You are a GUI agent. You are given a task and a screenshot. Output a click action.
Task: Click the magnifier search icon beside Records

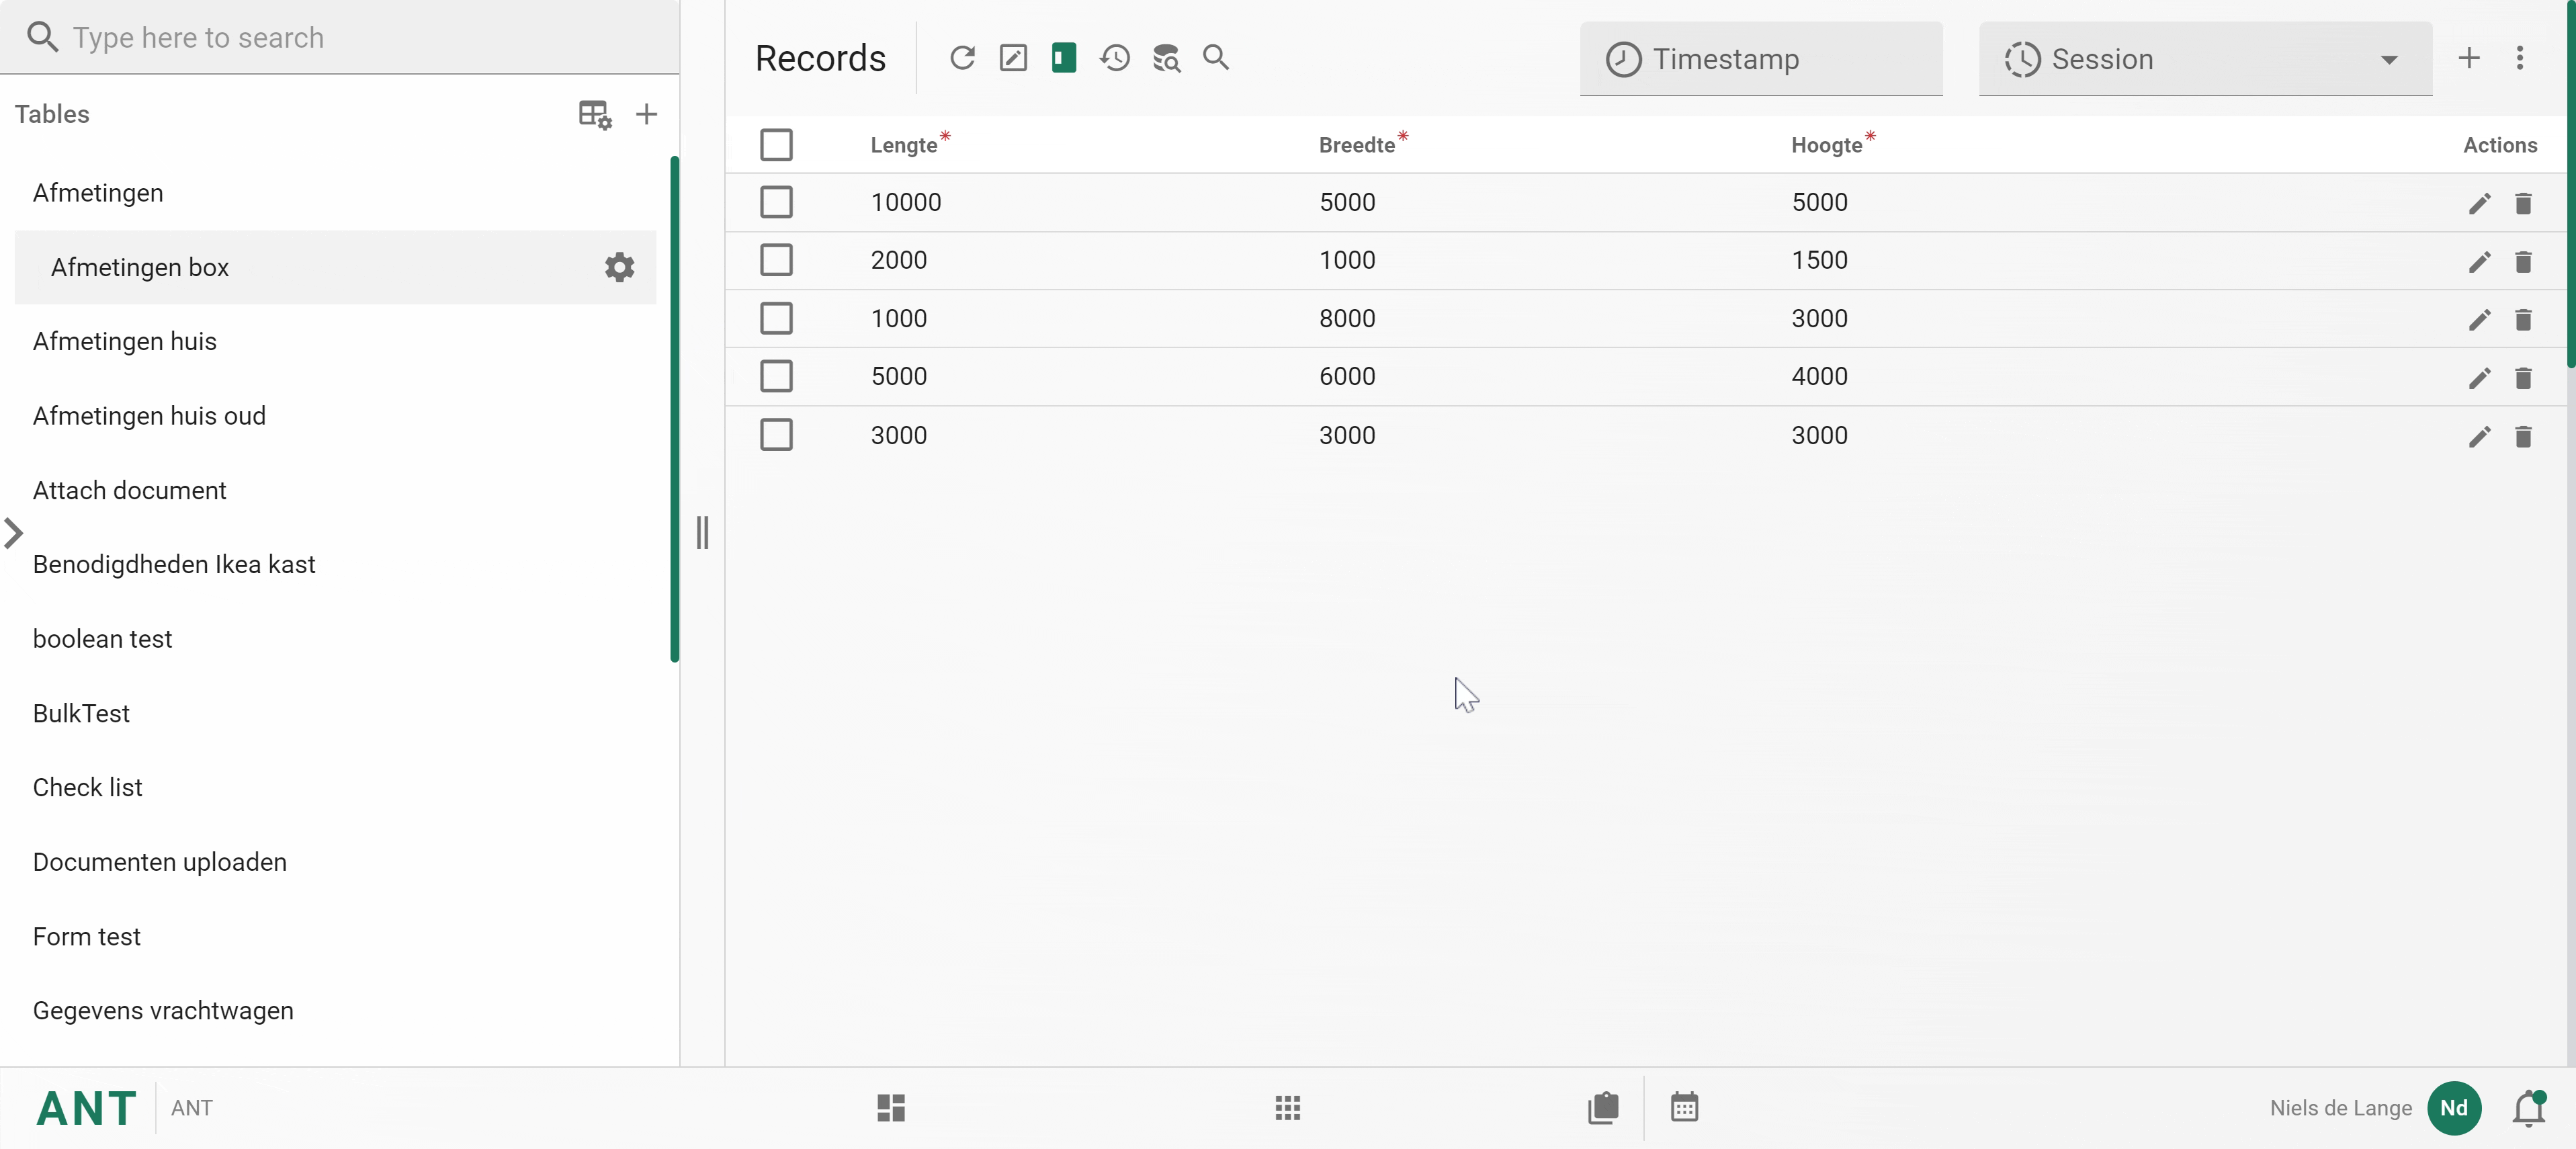[1216, 58]
